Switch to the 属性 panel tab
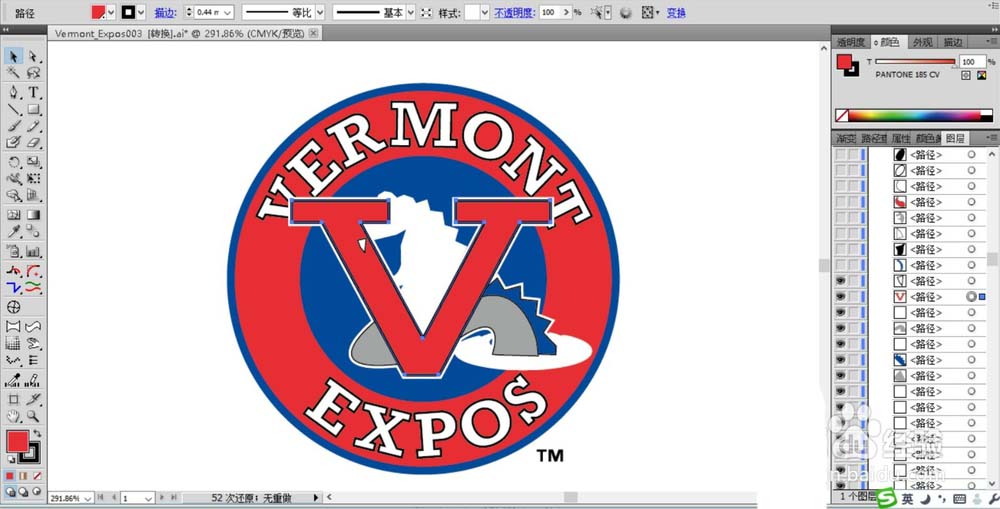1000x509 pixels. tap(901, 138)
